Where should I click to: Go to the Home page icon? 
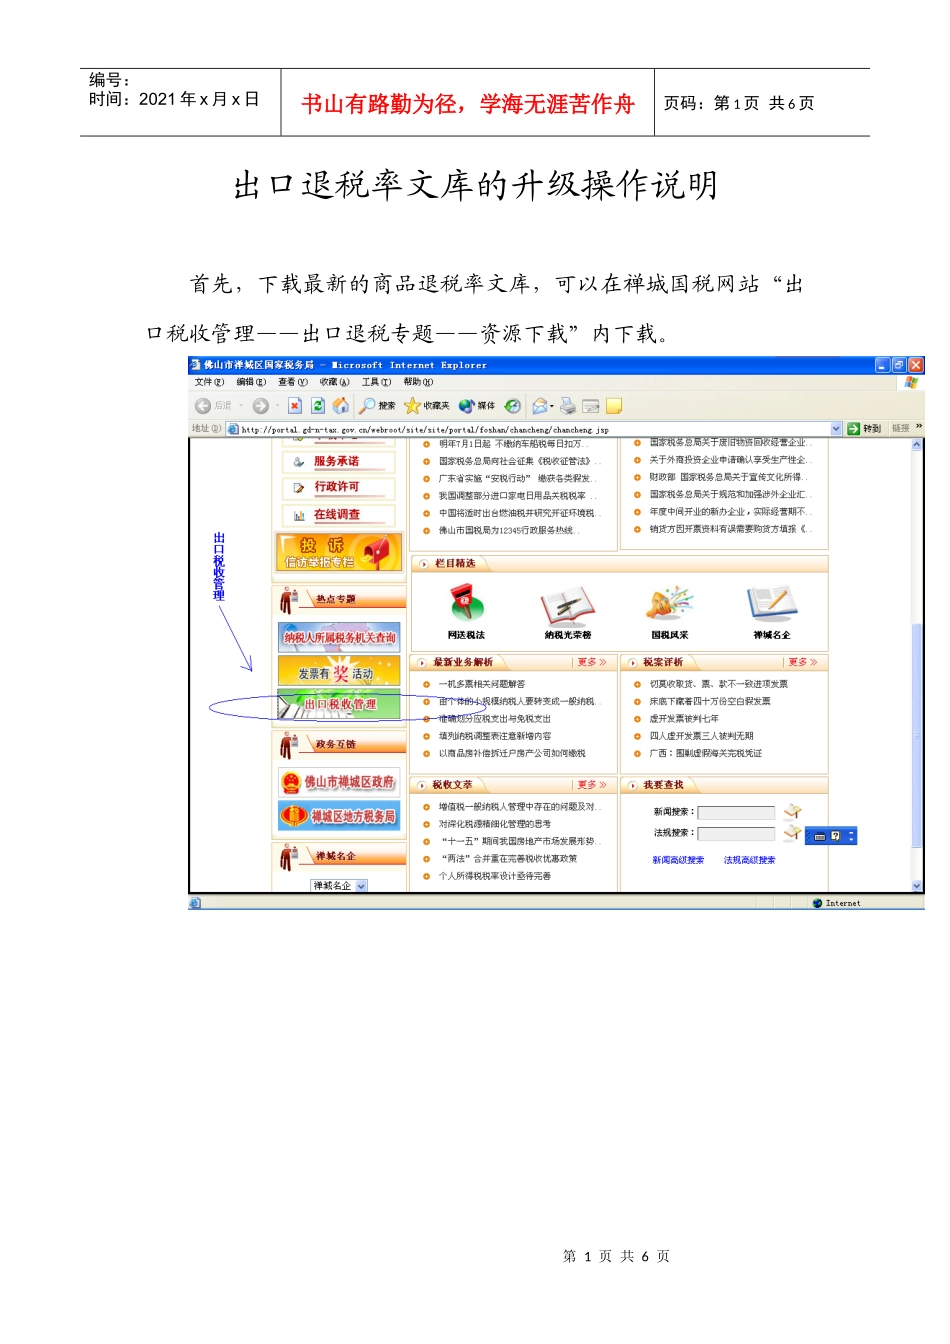click(x=340, y=406)
